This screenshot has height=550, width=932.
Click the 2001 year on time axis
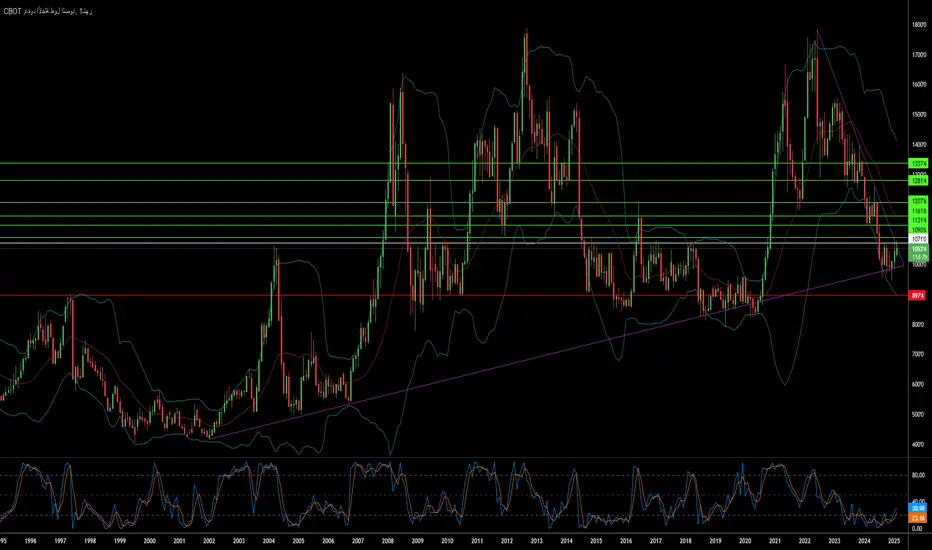click(180, 541)
